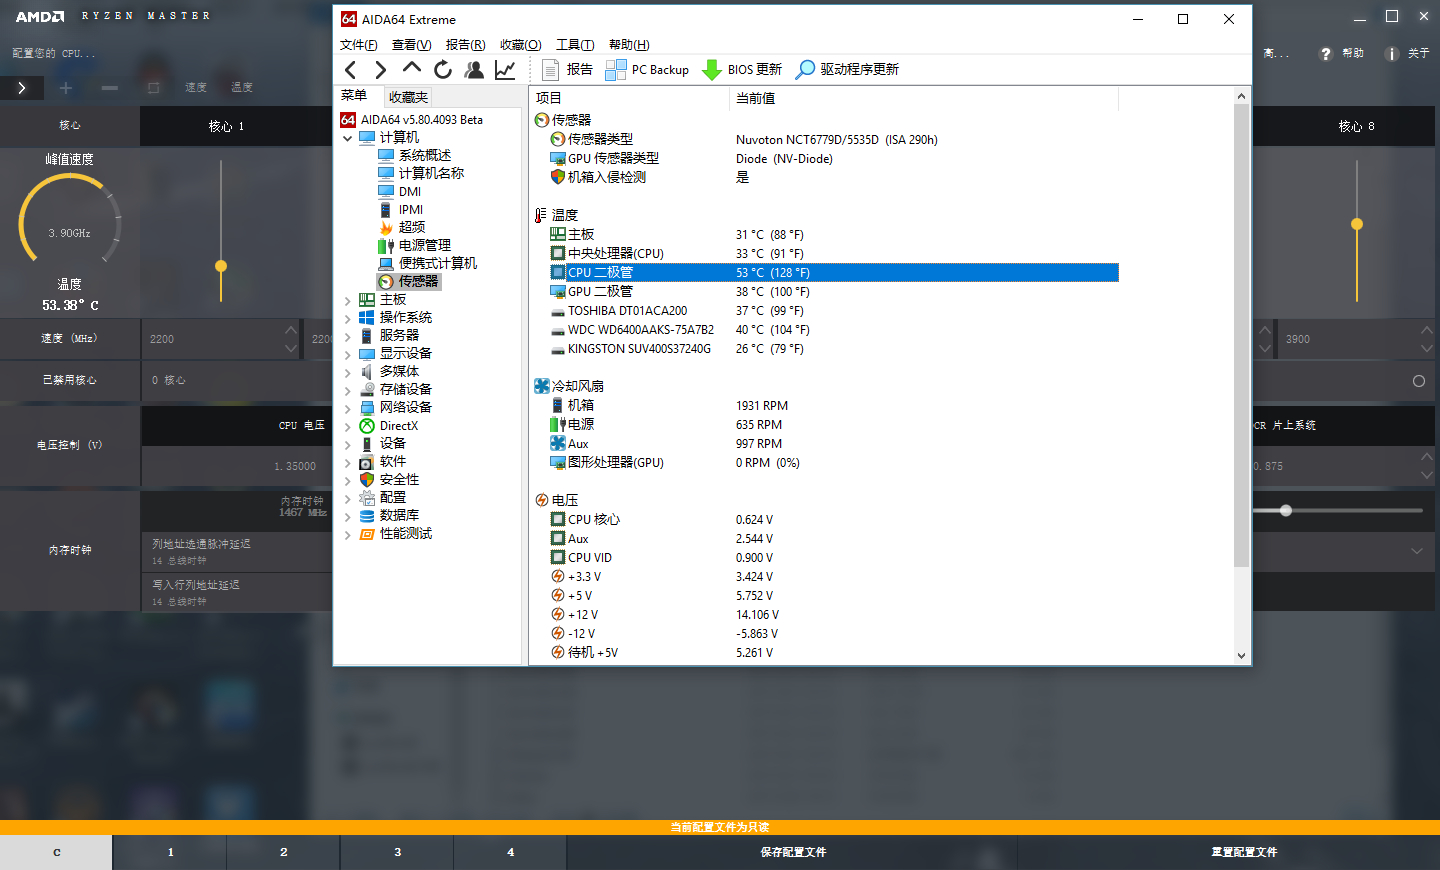The height and width of the screenshot is (870, 1440).
Task: Click 保存配置文件 in Ryzen Master
Action: click(x=793, y=853)
